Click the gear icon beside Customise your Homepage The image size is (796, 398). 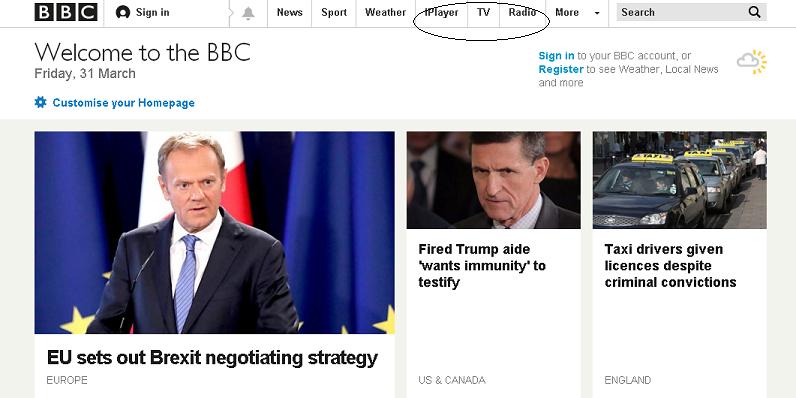point(41,103)
